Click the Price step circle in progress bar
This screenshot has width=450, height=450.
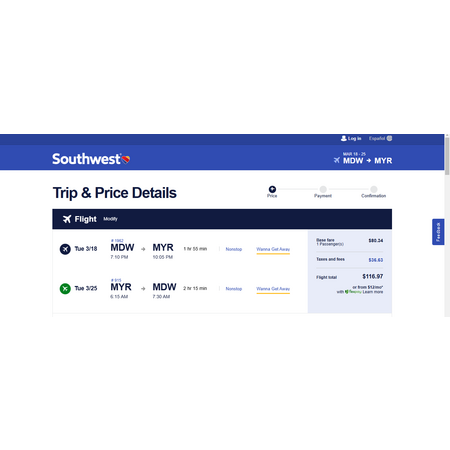click(272, 189)
